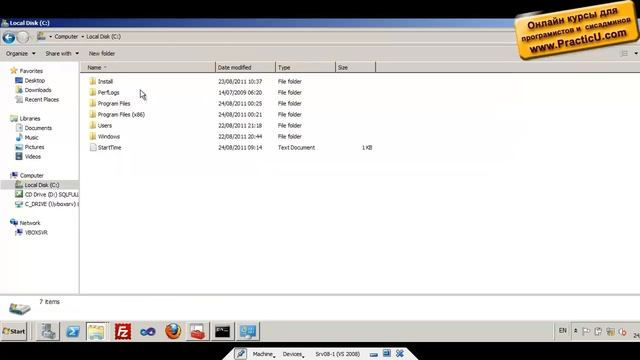
Task: Click the Action Center flag tray icon
Action: point(586,331)
